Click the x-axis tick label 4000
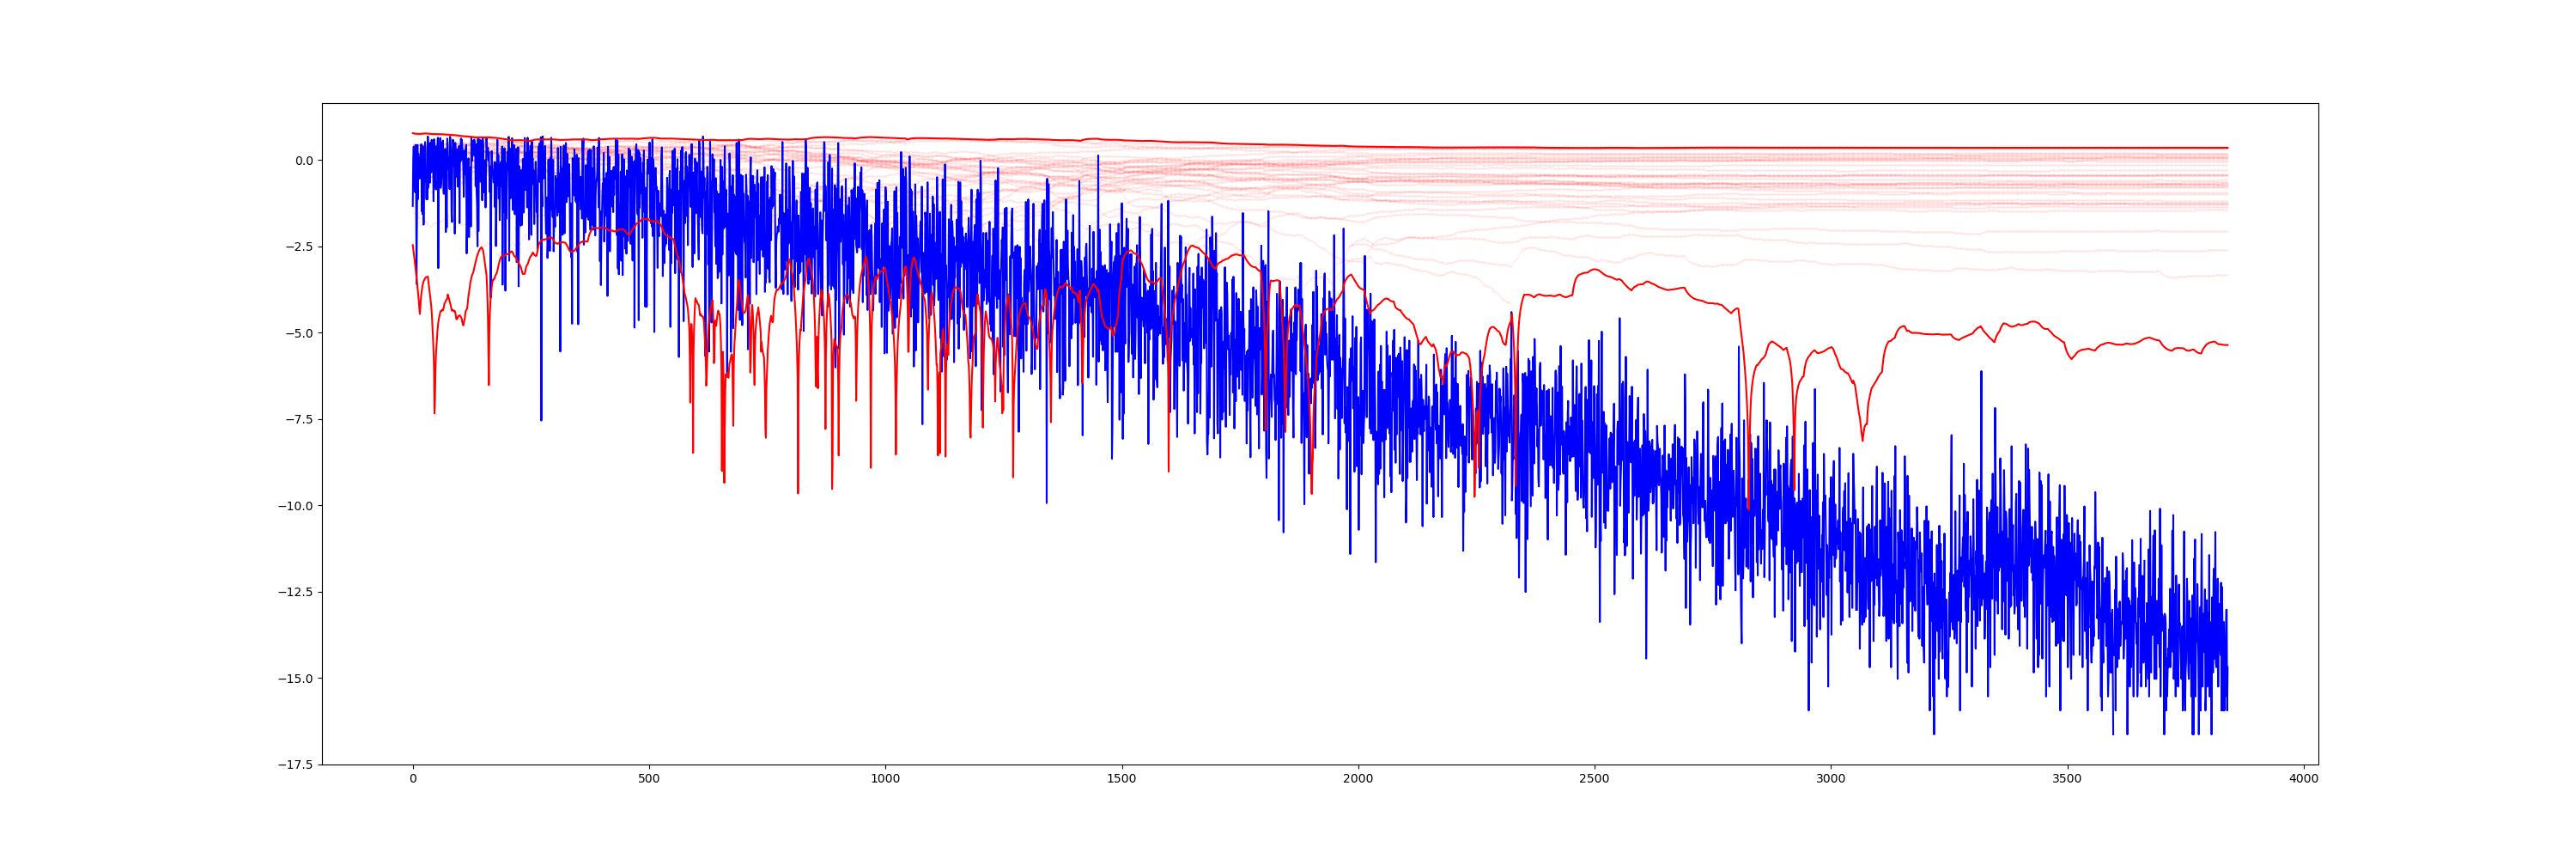 [2303, 779]
